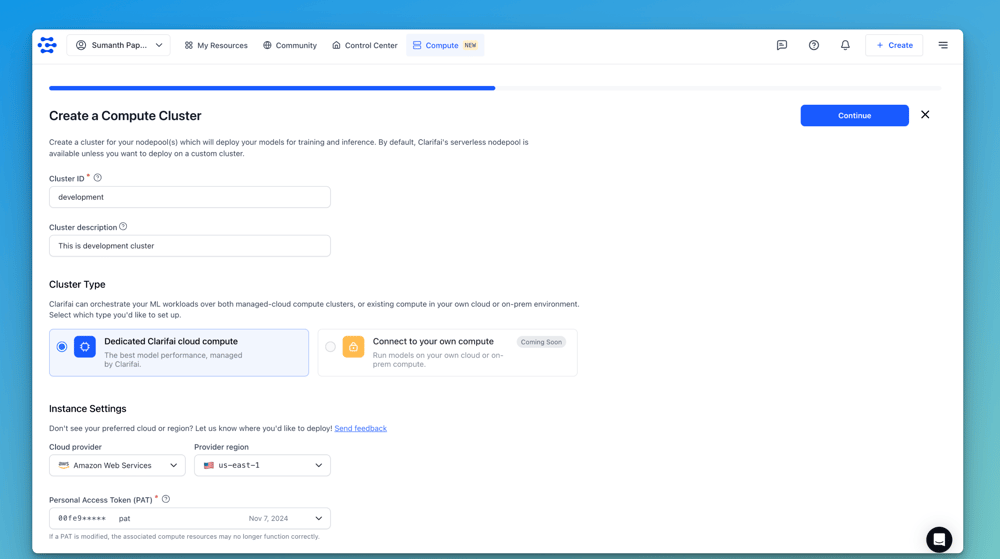Open notifications bell icon
This screenshot has height=559, width=1000.
[845, 45]
